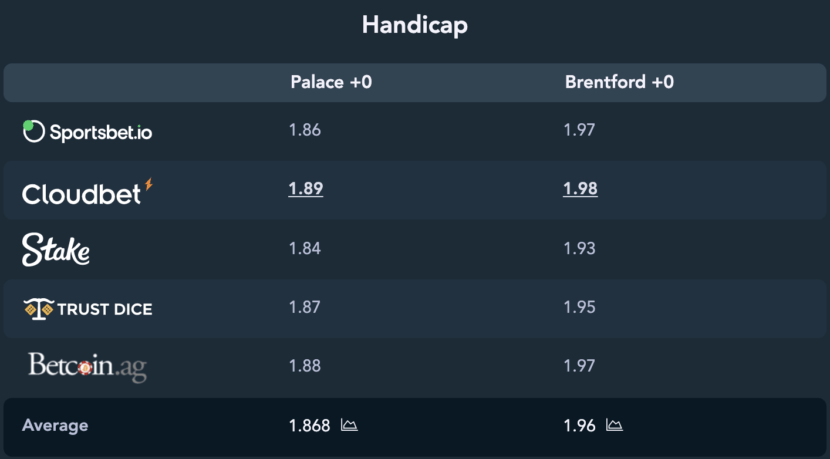The height and width of the screenshot is (459, 830).
Task: Click the Betcoin.ag logo
Action: [87, 367]
